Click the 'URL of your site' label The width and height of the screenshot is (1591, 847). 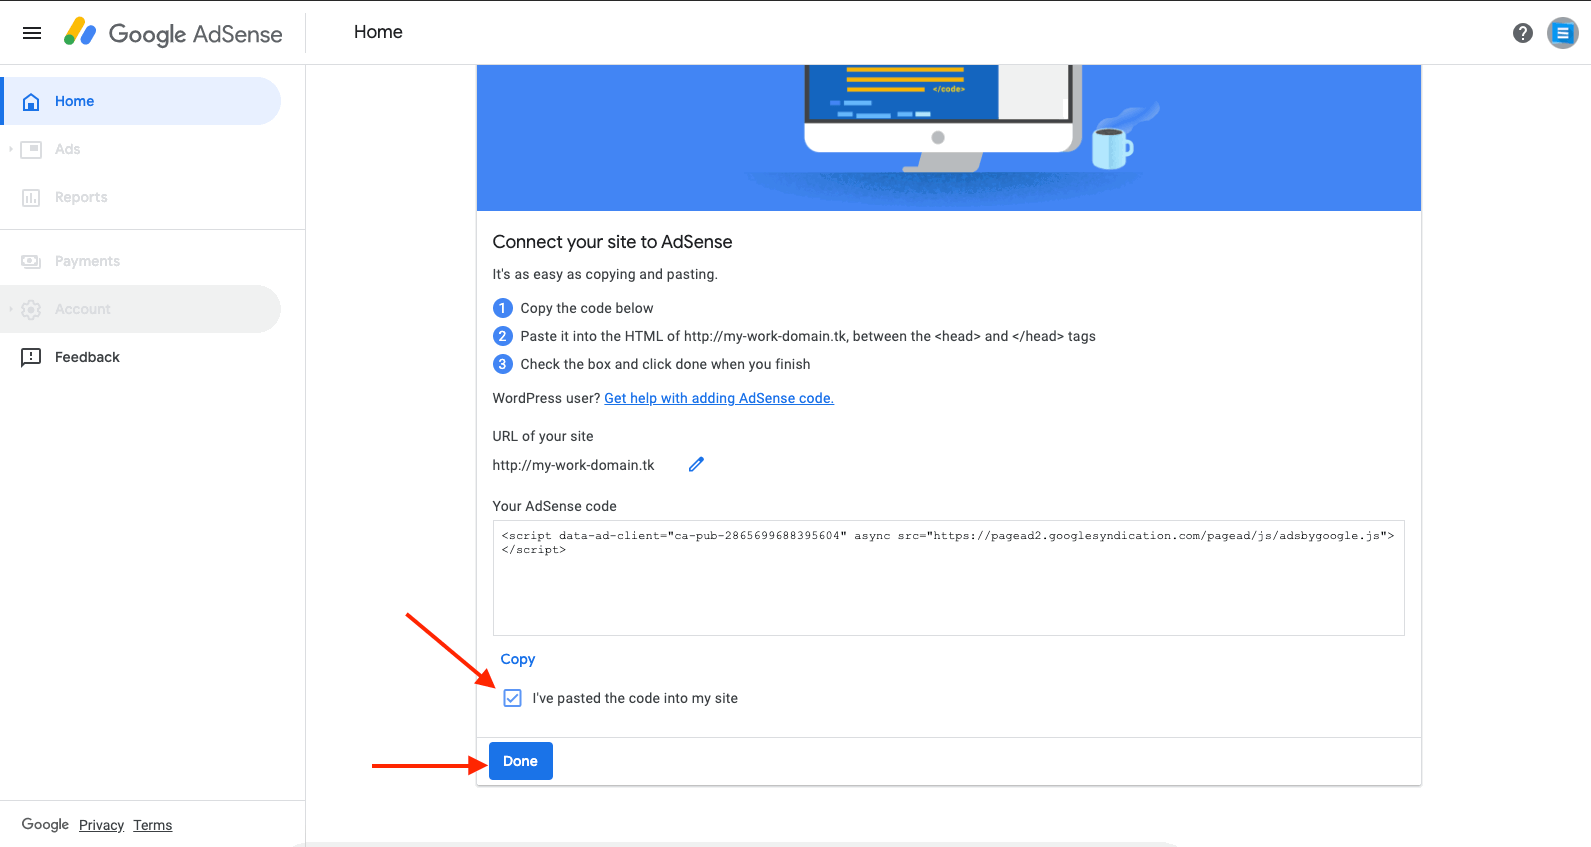pos(543,436)
